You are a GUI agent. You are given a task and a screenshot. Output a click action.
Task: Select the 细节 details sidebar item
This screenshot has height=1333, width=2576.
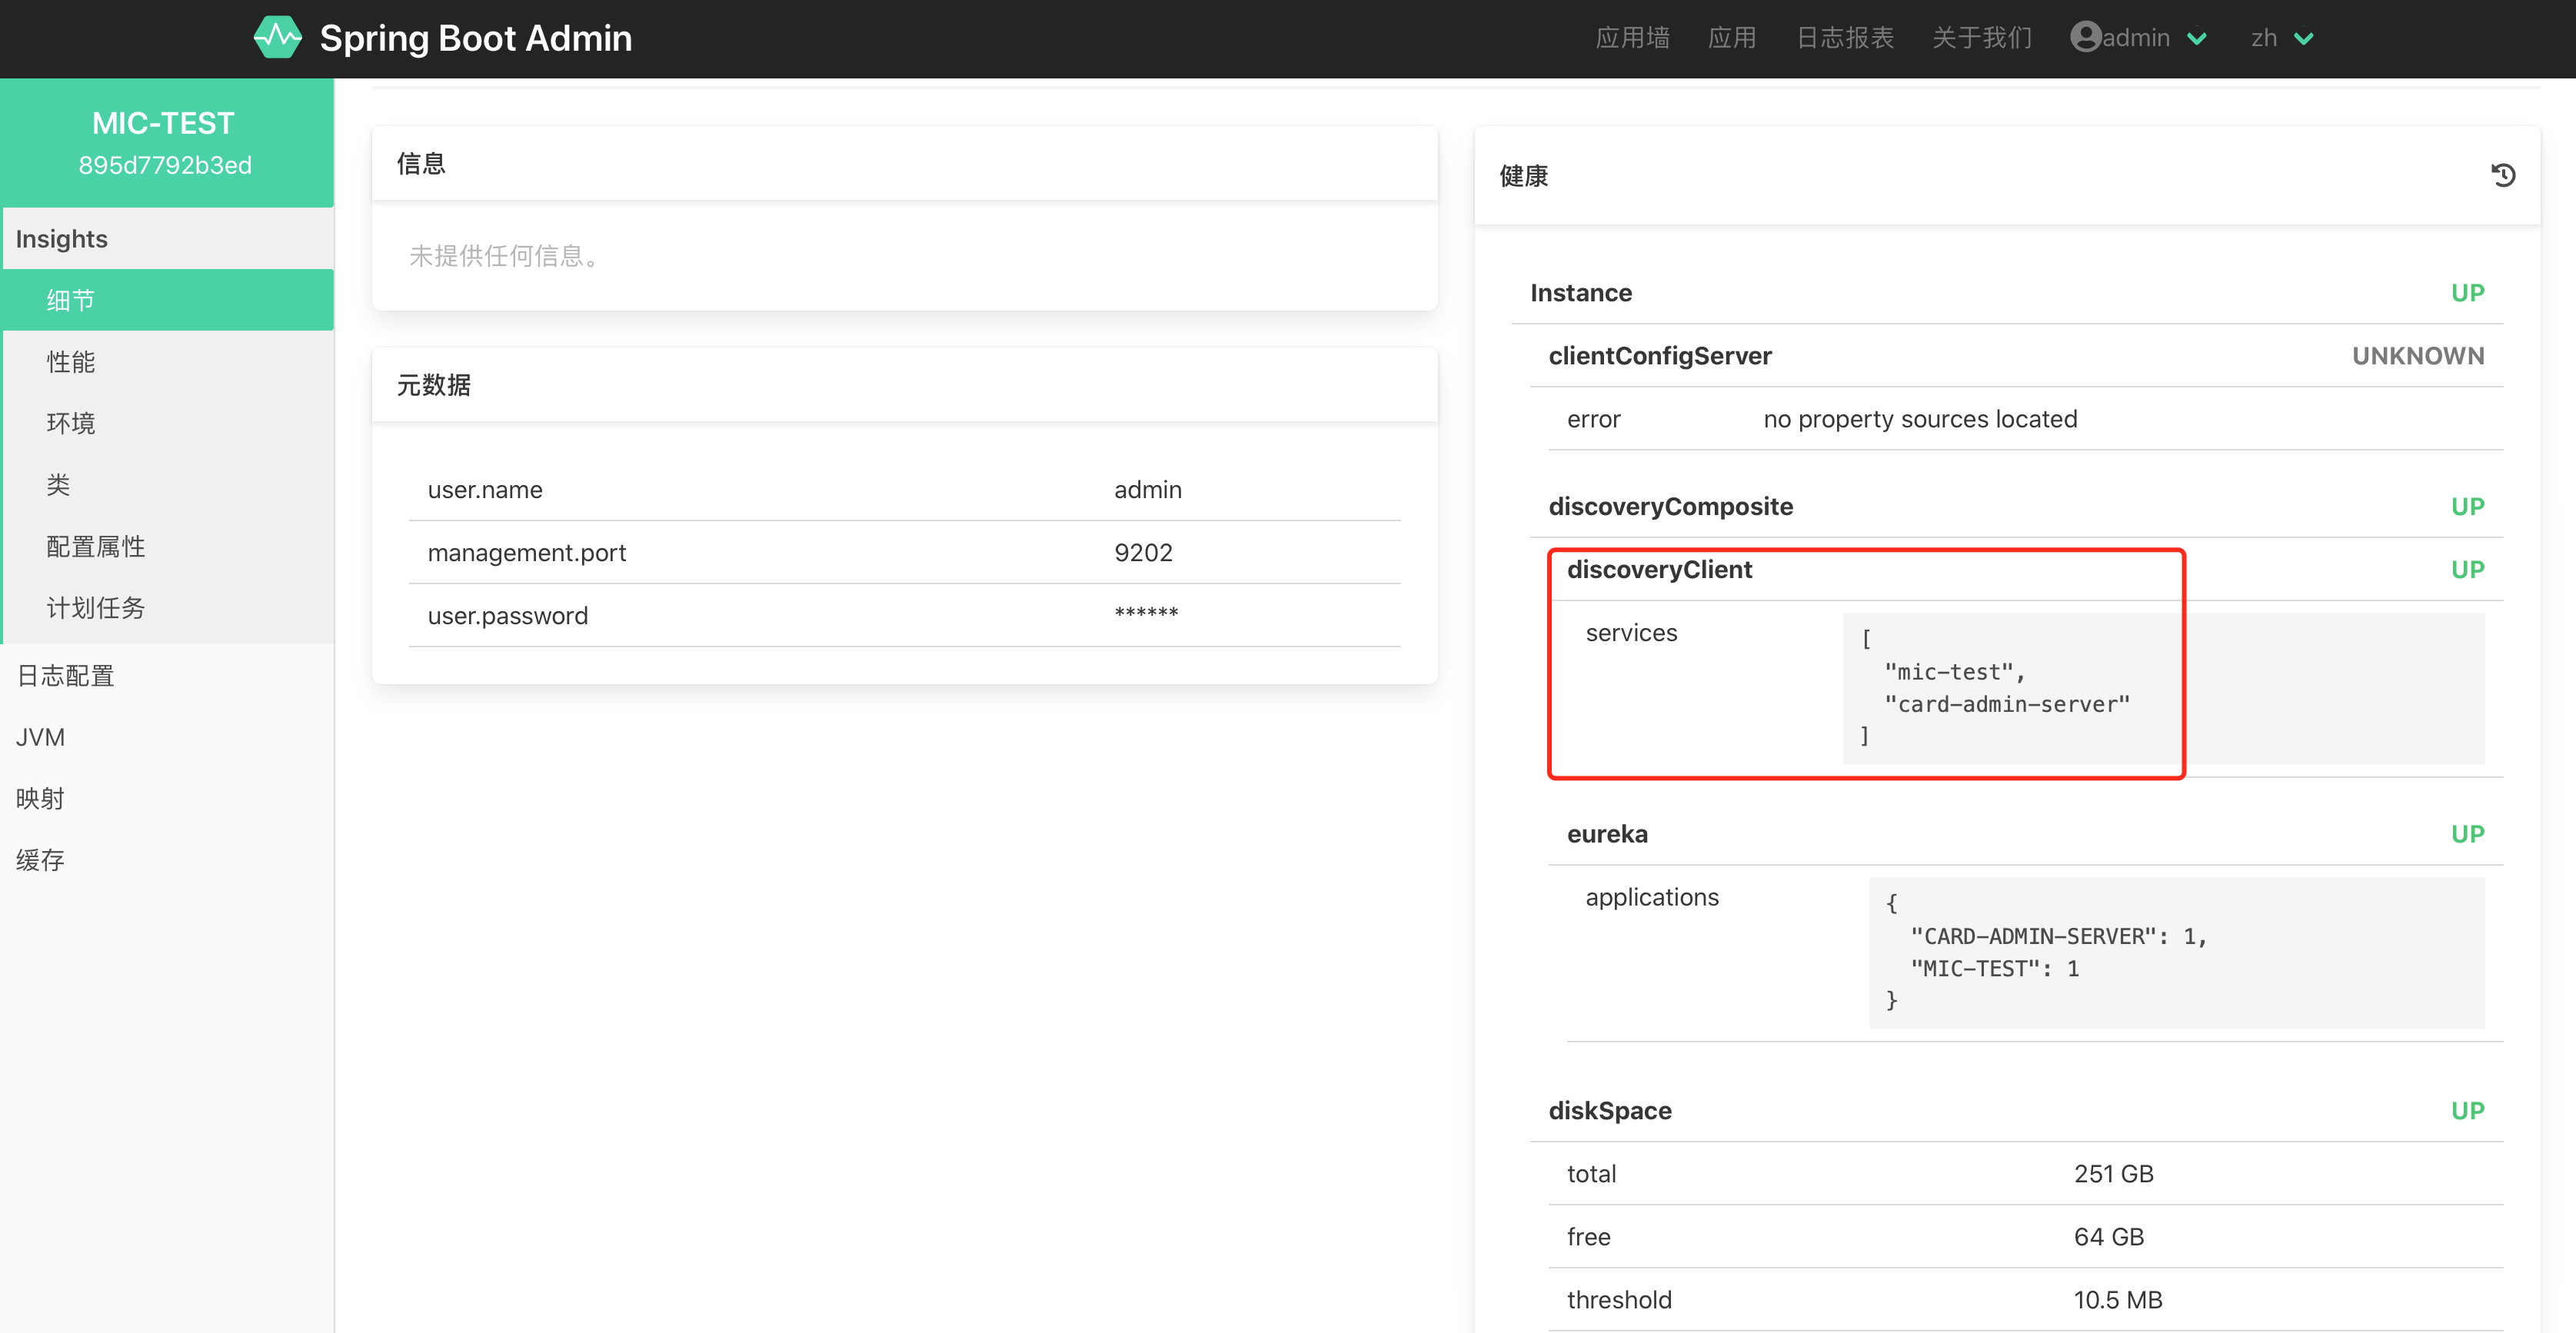pyautogui.click(x=167, y=300)
